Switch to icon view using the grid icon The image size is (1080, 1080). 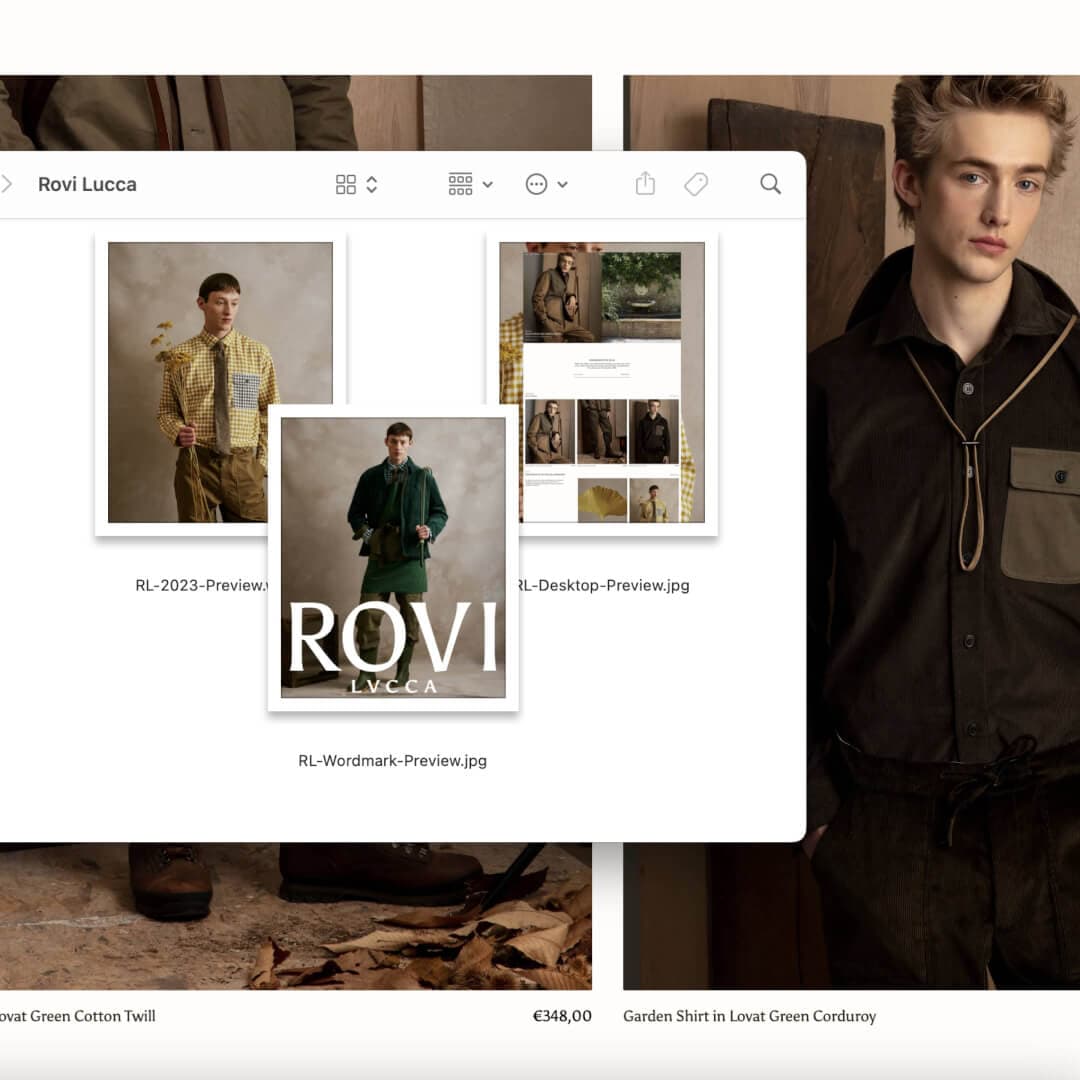coord(346,184)
